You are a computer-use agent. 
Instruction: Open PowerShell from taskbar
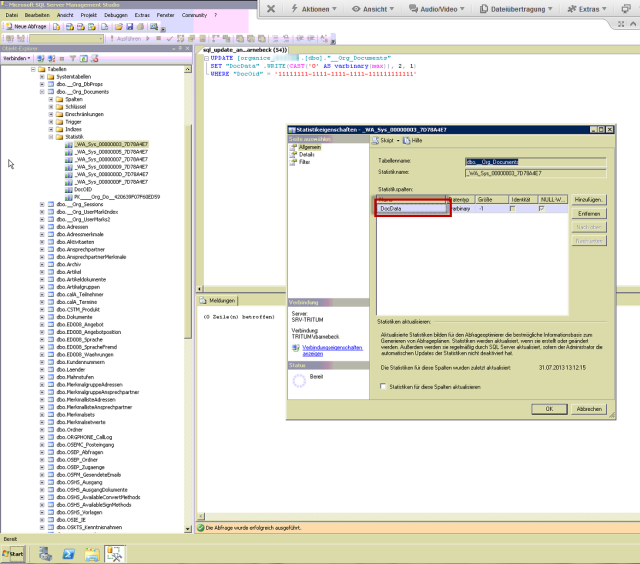pyautogui.click(x=69, y=554)
